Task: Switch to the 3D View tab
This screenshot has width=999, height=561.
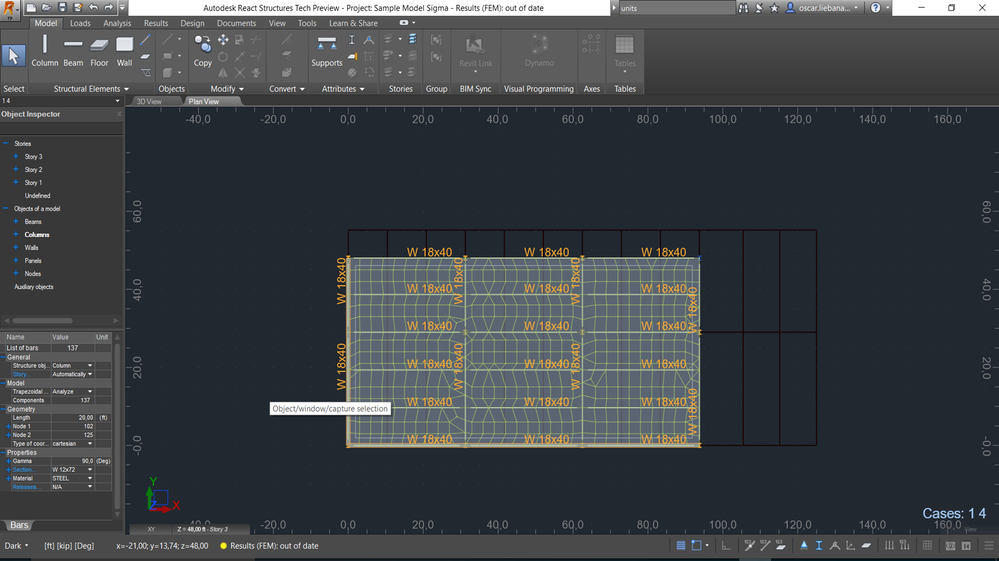Action: (x=149, y=101)
